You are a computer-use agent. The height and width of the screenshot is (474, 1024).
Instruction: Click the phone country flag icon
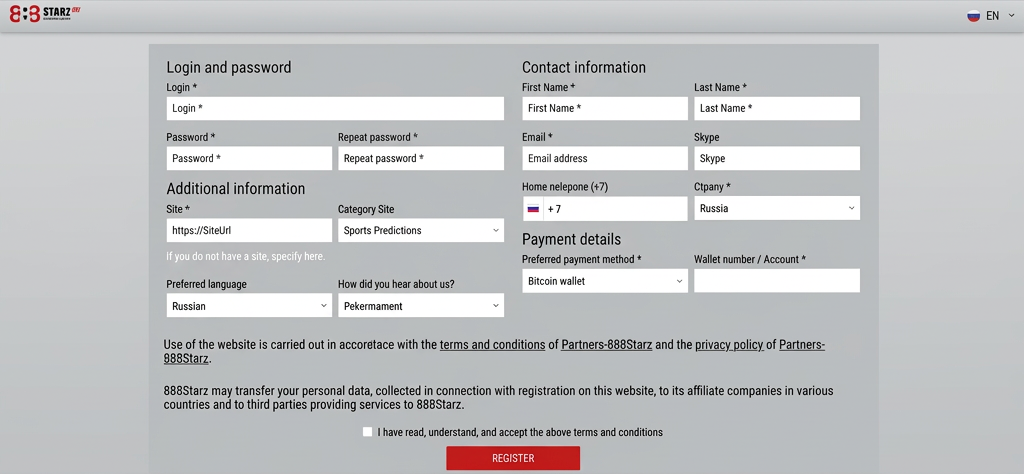pyautogui.click(x=533, y=209)
